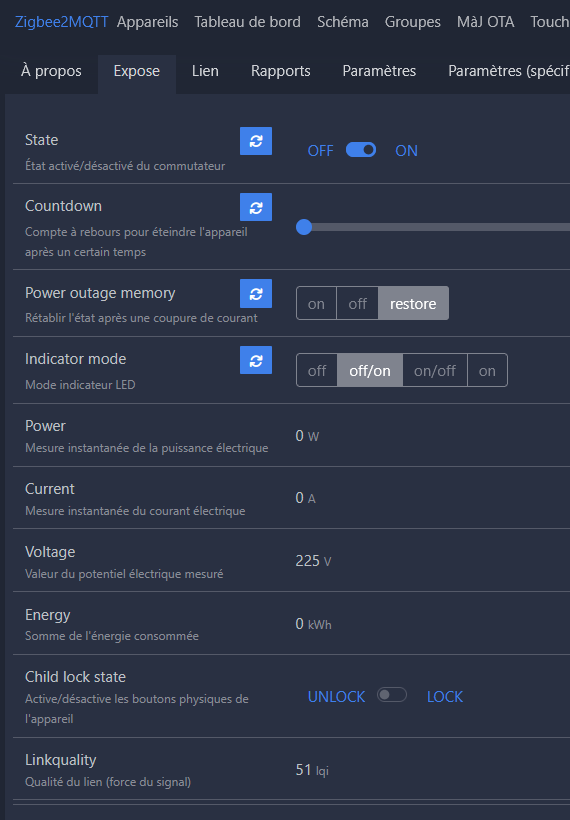Open Tableau de bord in navigation

click(x=247, y=22)
